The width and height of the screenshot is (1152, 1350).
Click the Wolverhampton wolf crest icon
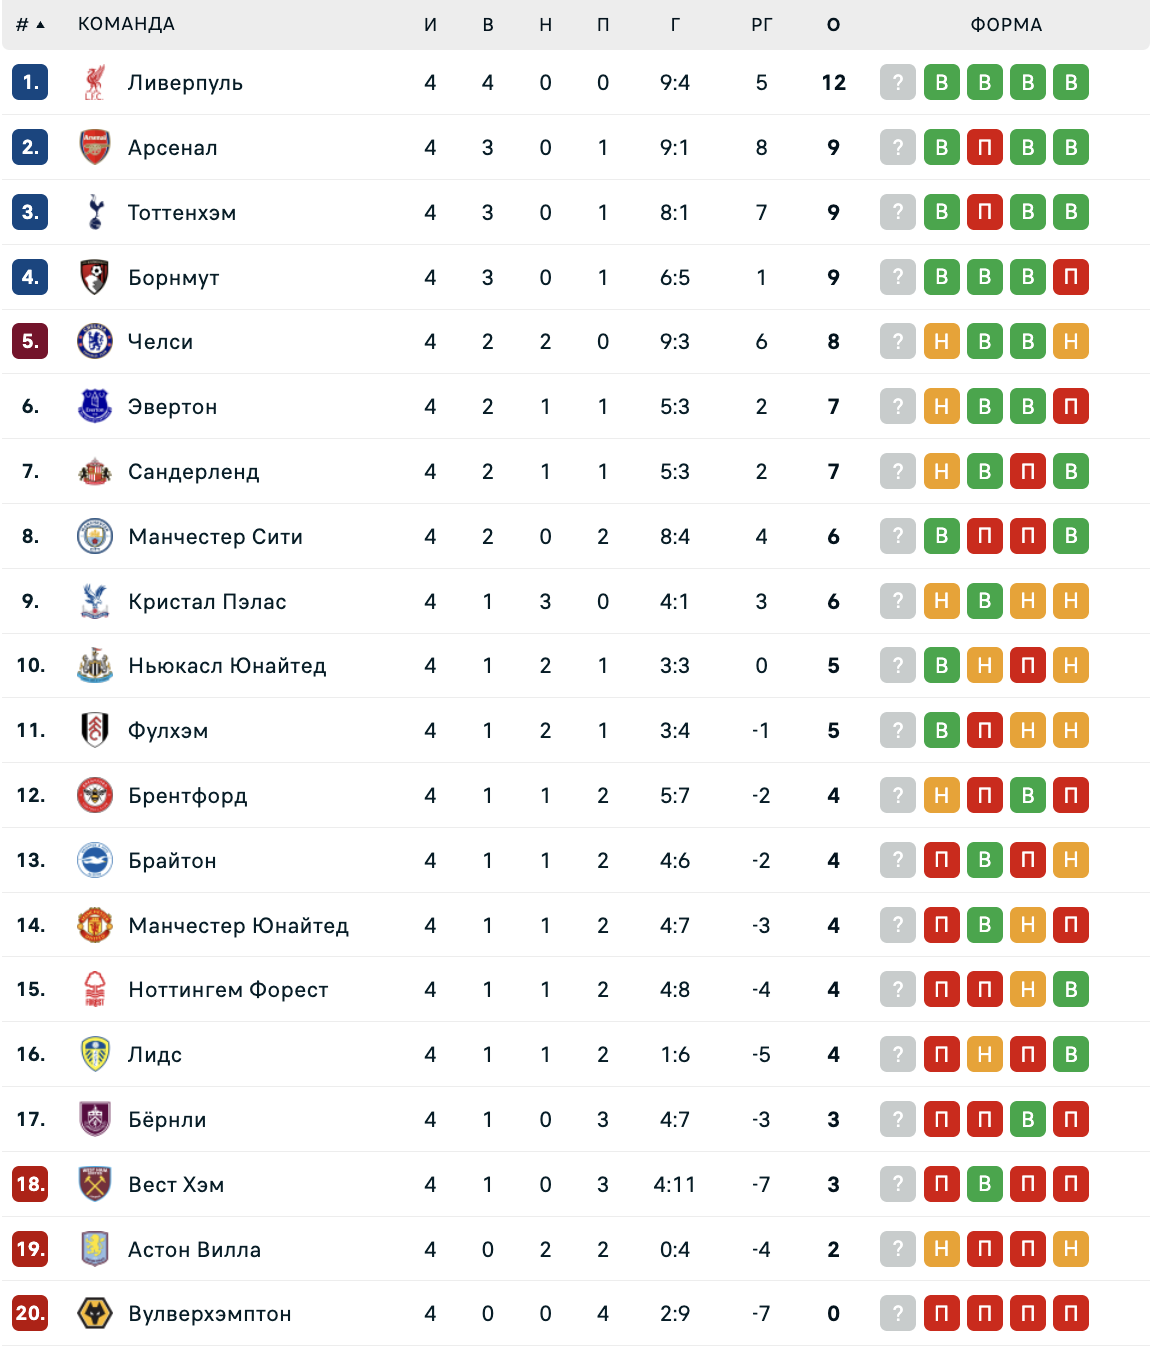click(x=94, y=1313)
